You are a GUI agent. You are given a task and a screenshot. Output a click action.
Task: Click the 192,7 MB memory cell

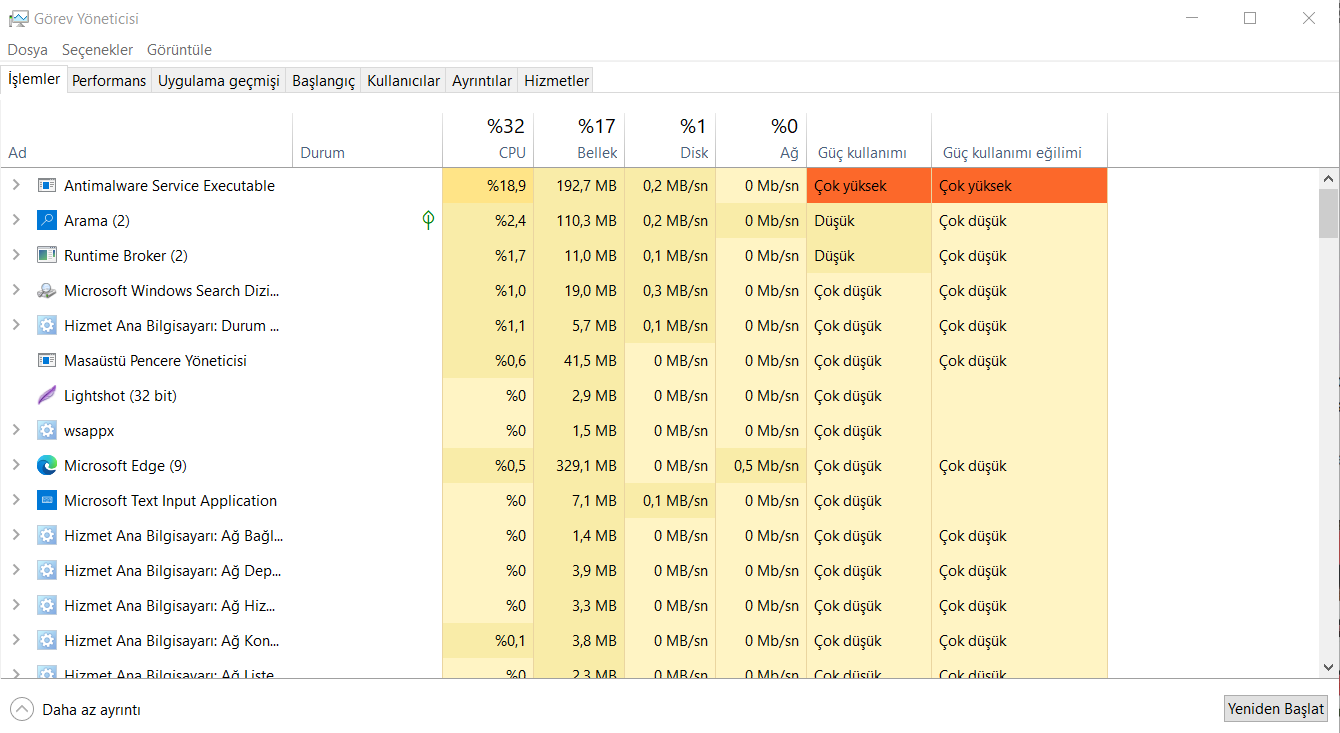[579, 186]
